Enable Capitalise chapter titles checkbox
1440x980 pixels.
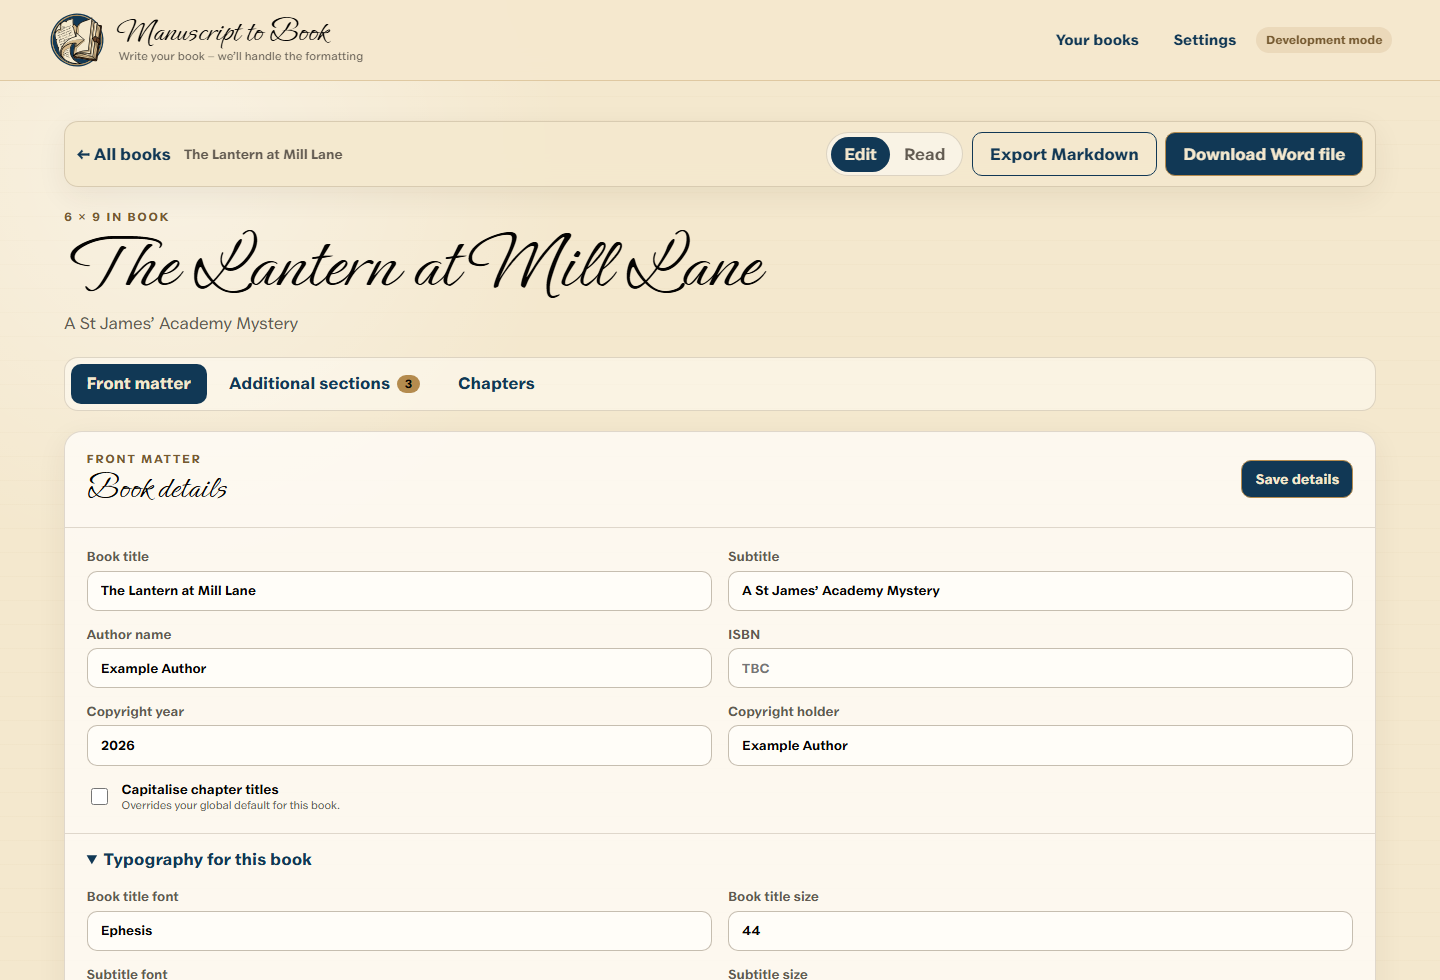[x=100, y=797]
